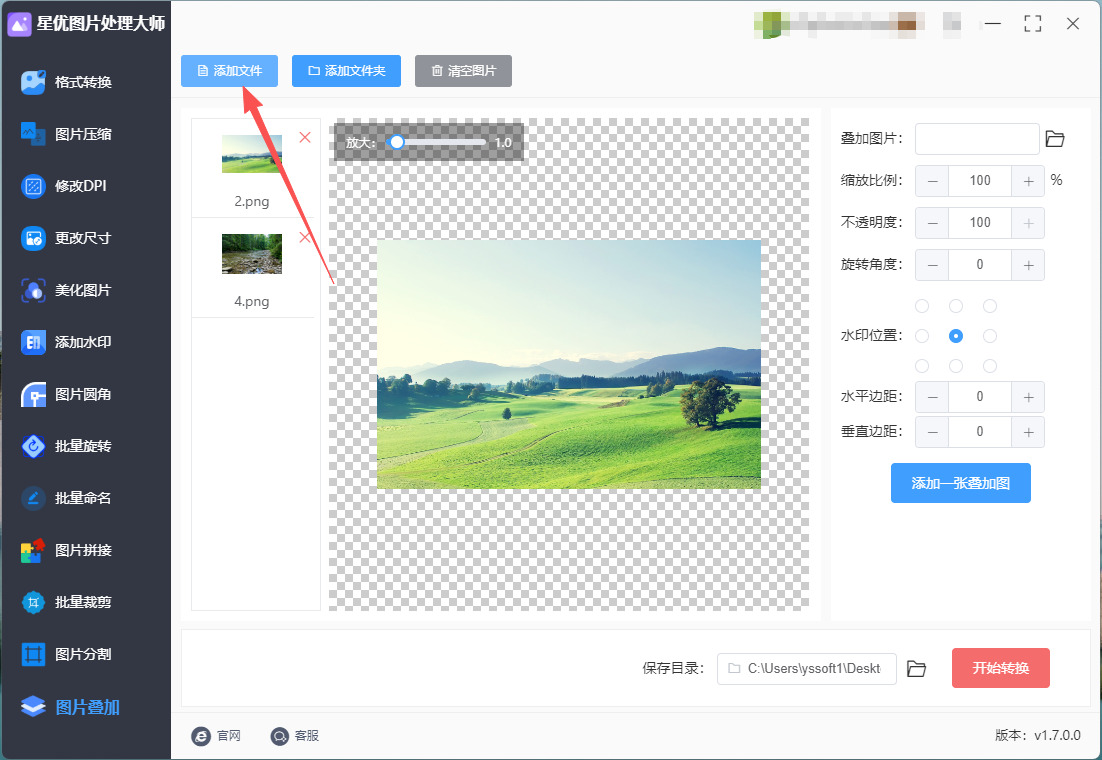The image size is (1102, 760).
Task: Decrease 缩放比例 scale with minus
Action: pos(932,181)
